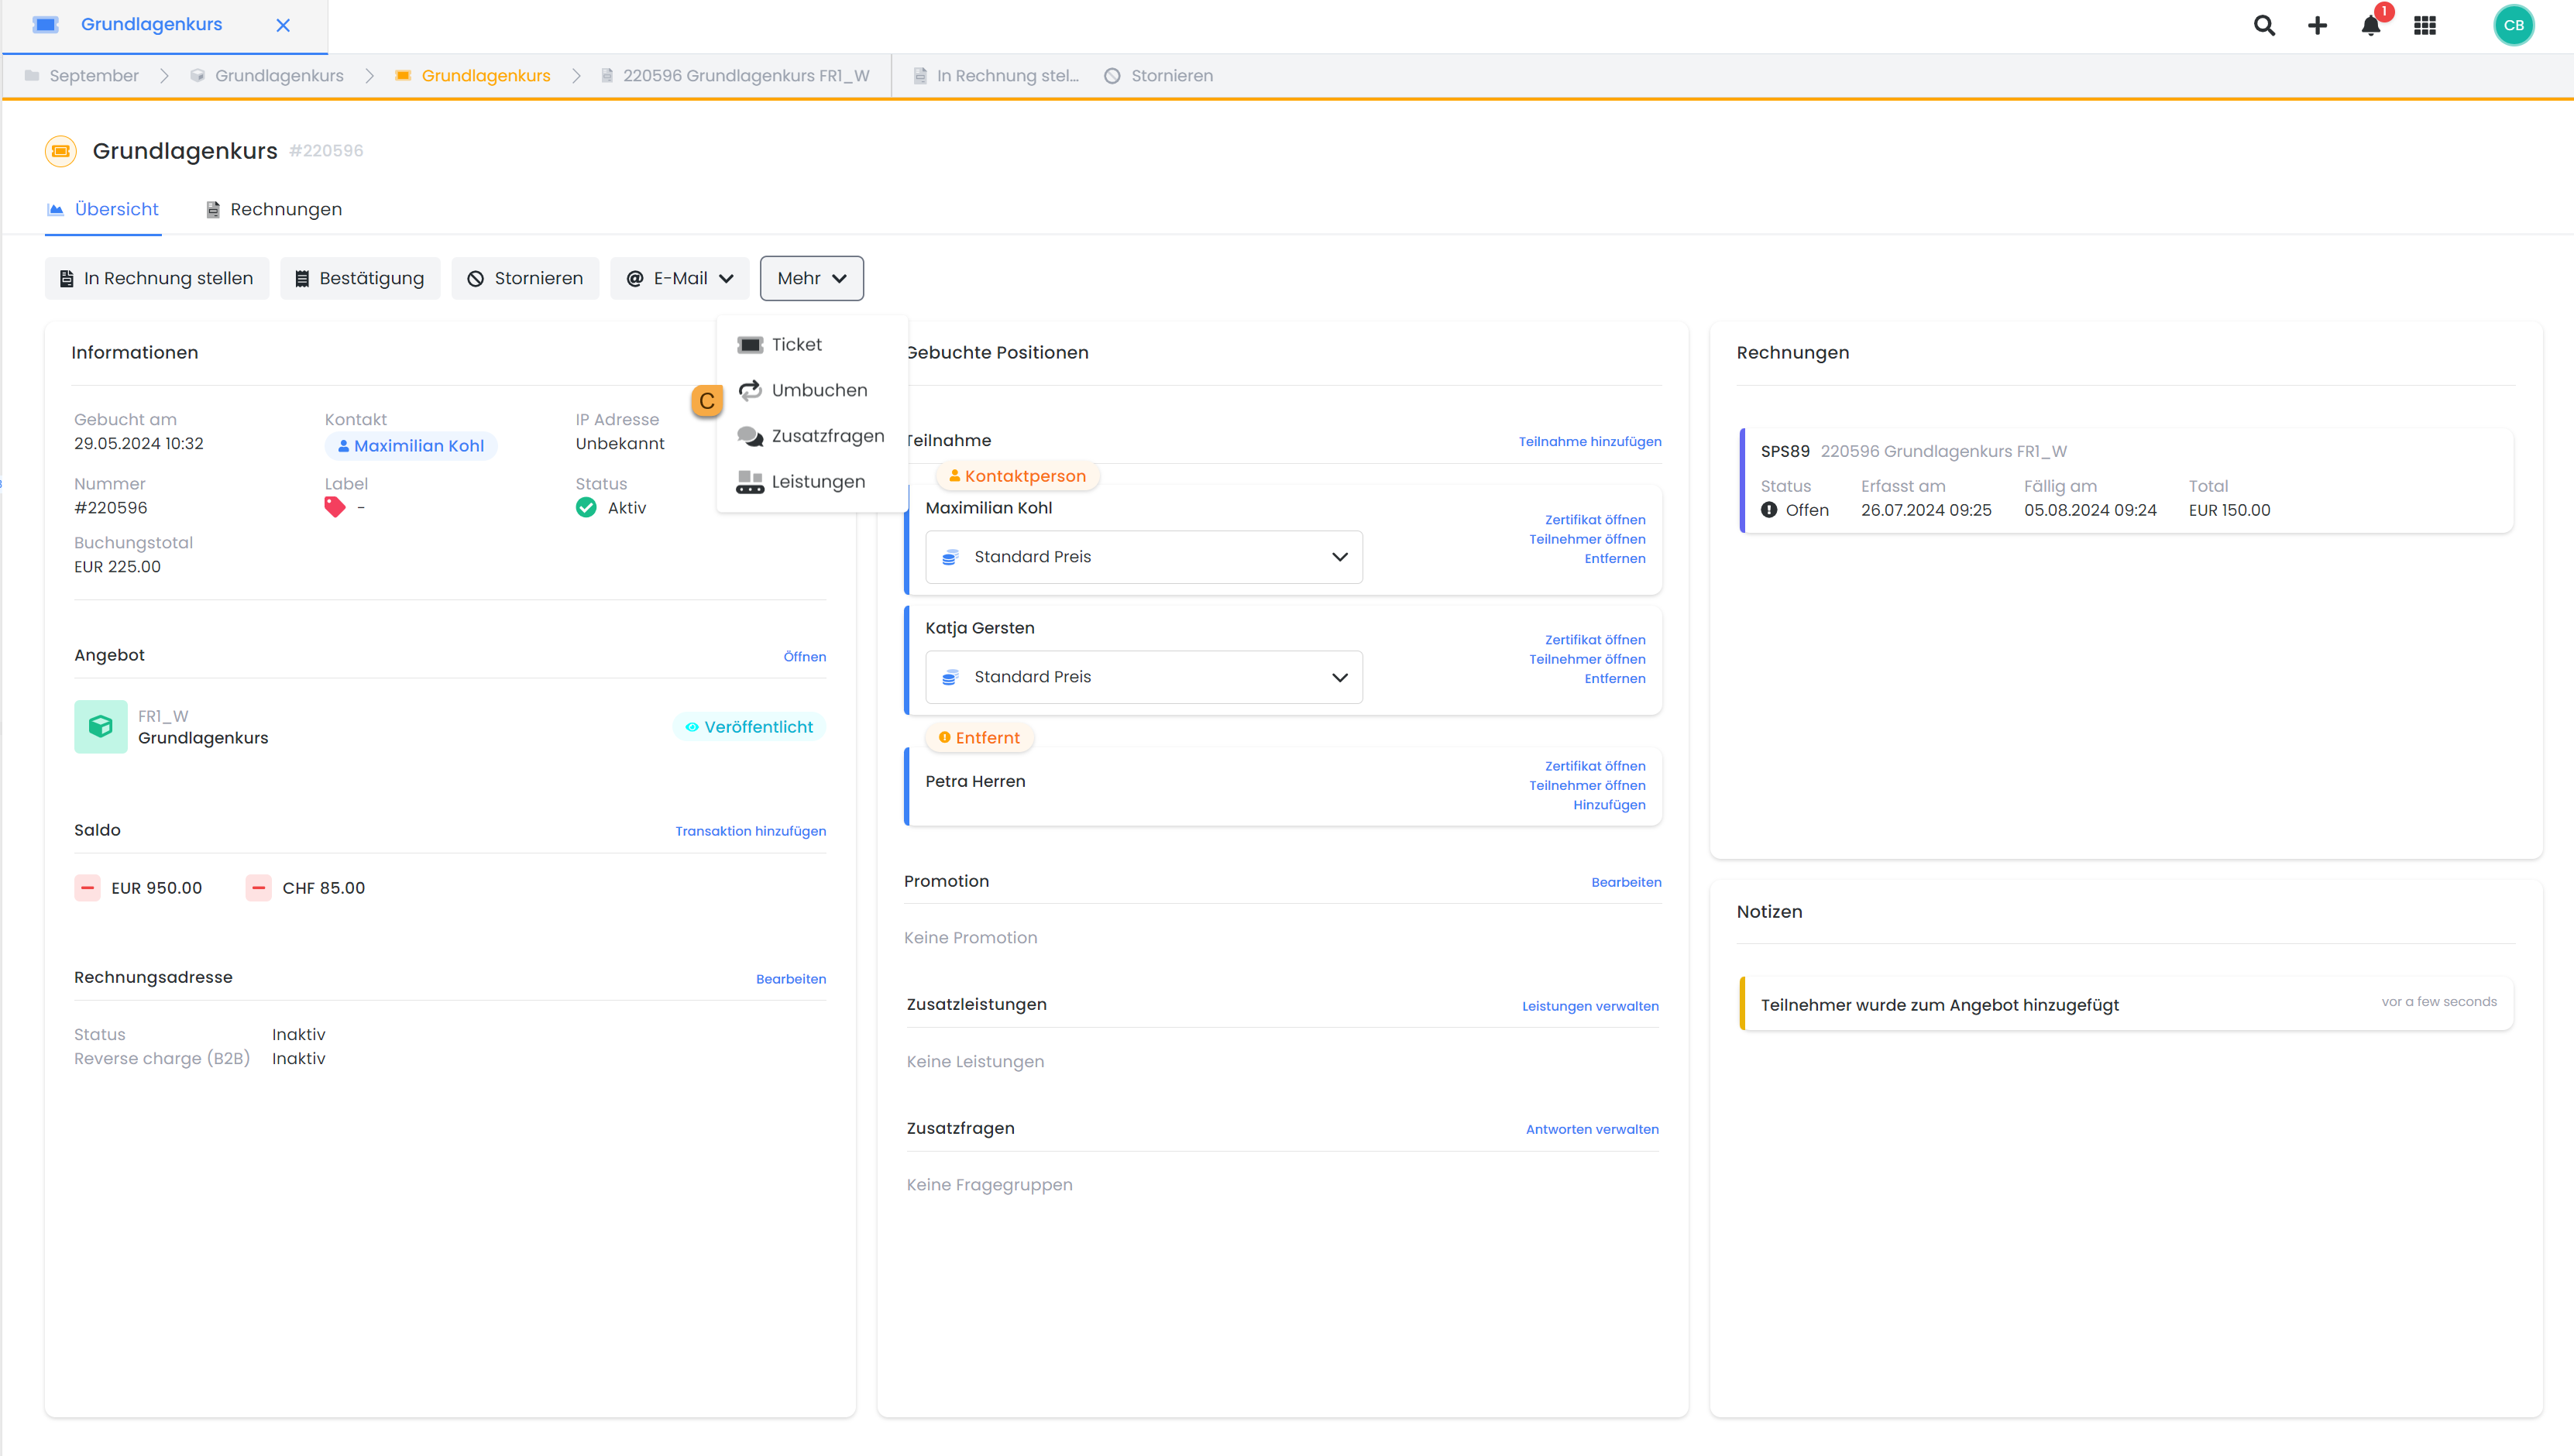
Task: Open the E-Mail dropdown button
Action: [679, 278]
